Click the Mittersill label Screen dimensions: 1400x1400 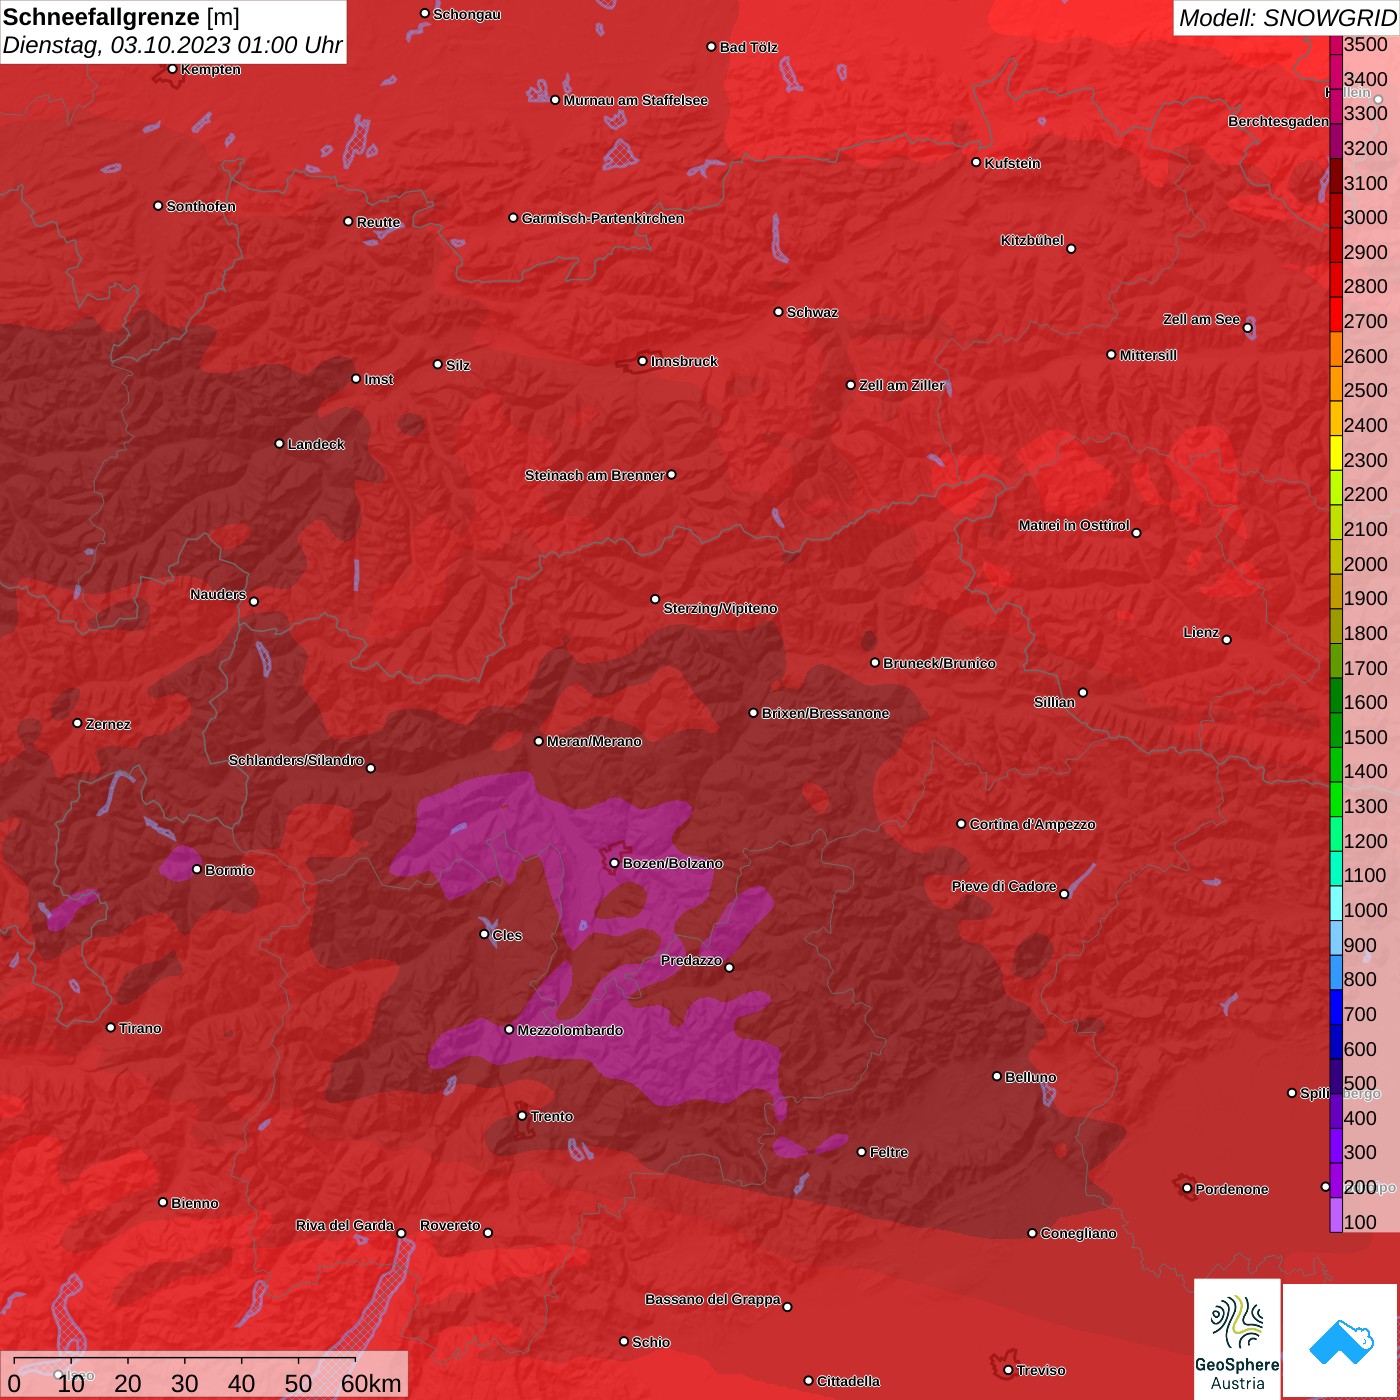coord(1148,355)
